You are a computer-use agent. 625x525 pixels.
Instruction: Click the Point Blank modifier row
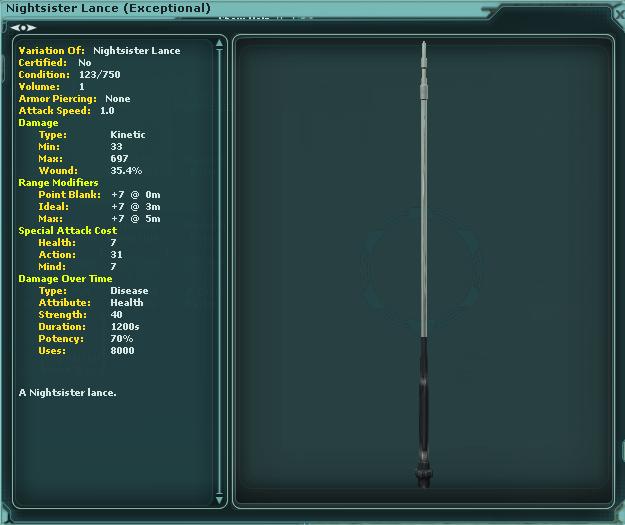click(99, 195)
